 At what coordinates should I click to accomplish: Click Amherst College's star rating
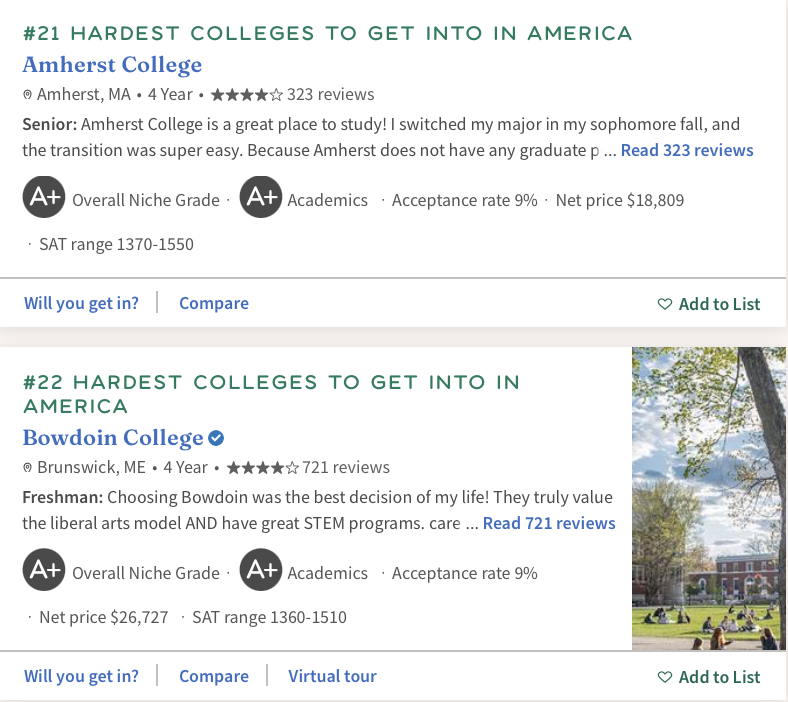247,94
